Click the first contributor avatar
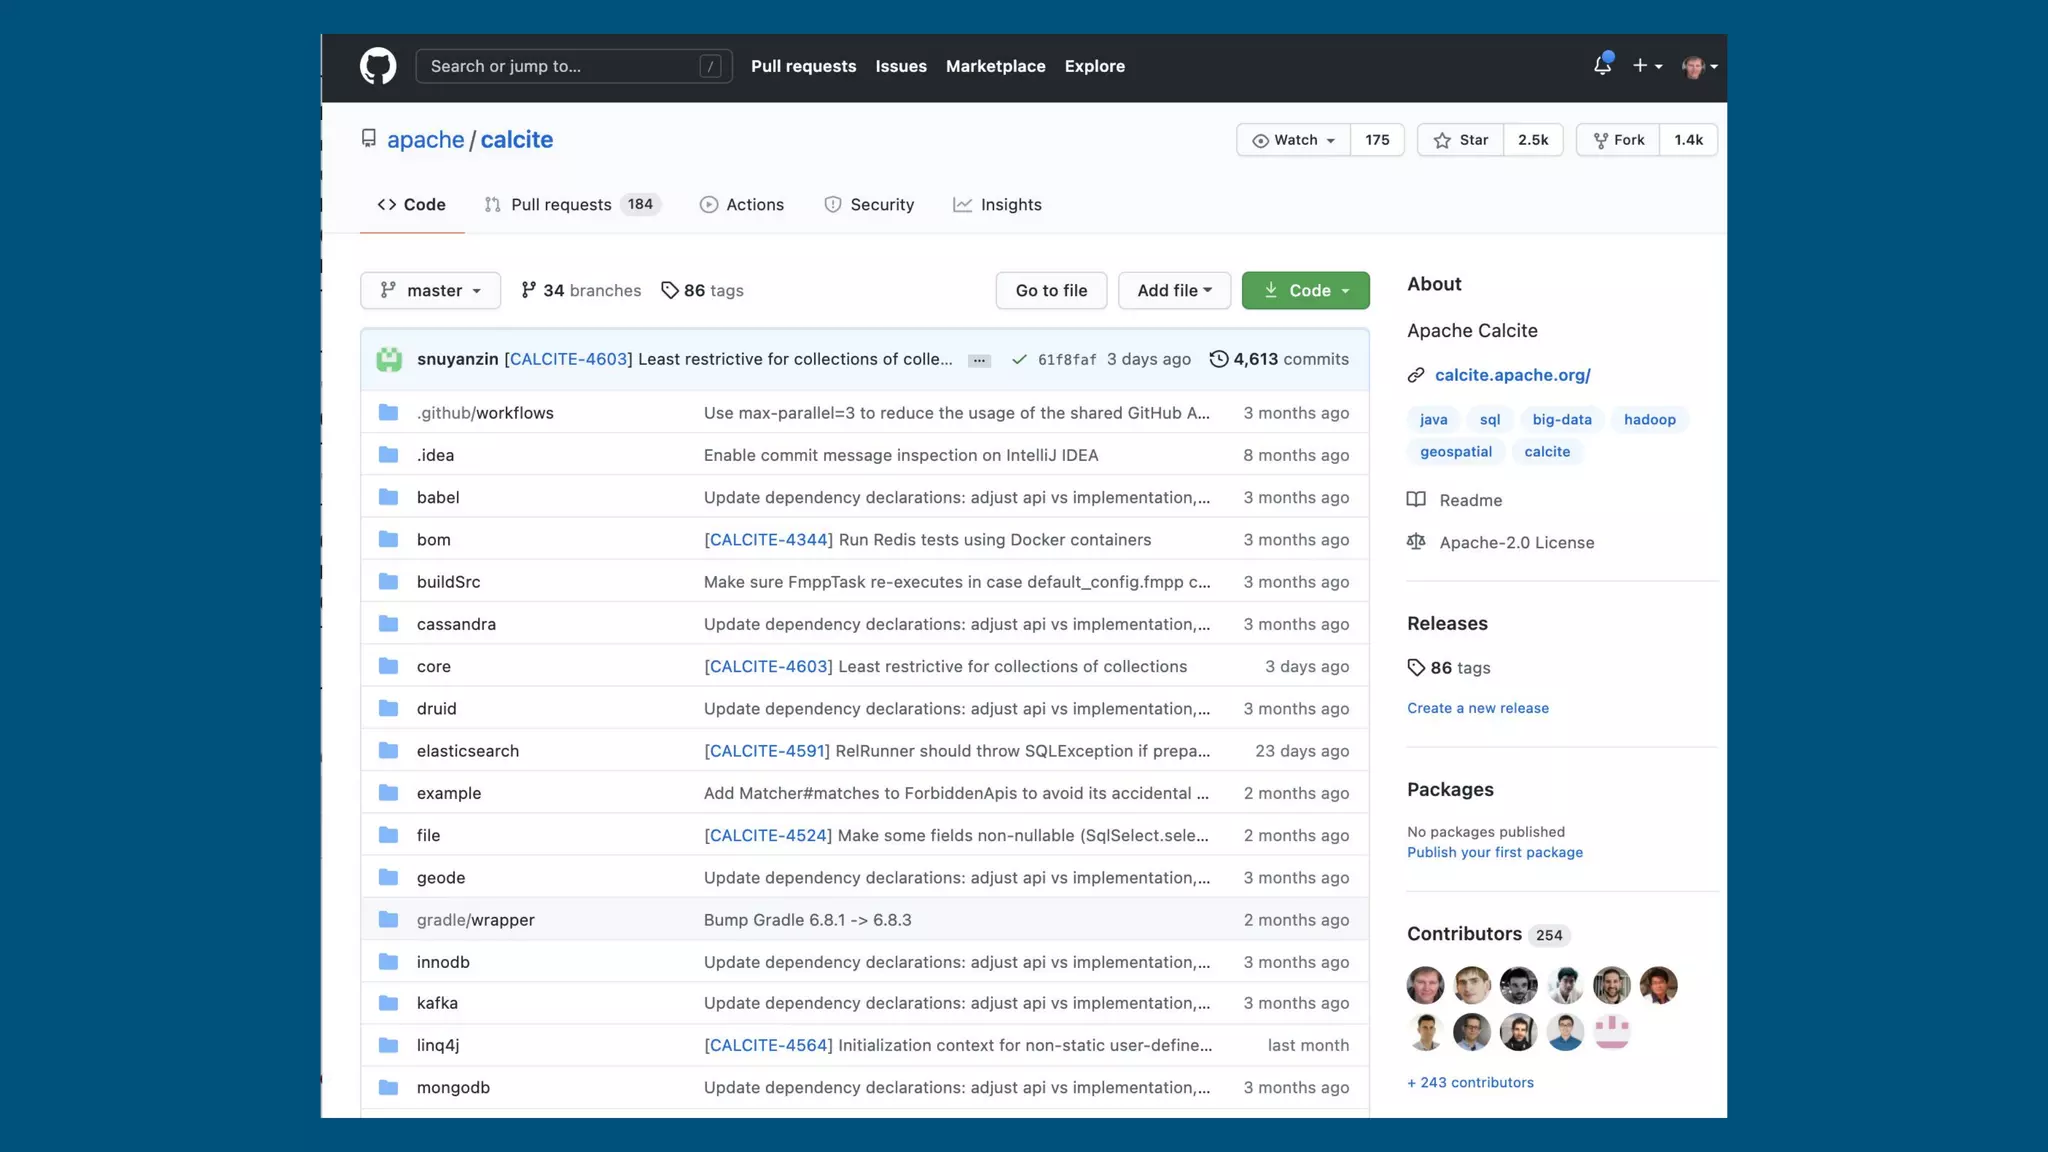The height and width of the screenshot is (1152, 2048). coord(1425,985)
